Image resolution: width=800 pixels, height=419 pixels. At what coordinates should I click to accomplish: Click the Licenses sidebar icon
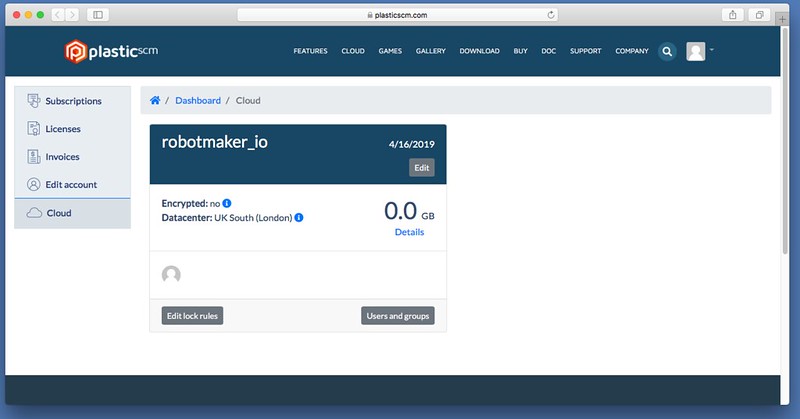point(34,129)
